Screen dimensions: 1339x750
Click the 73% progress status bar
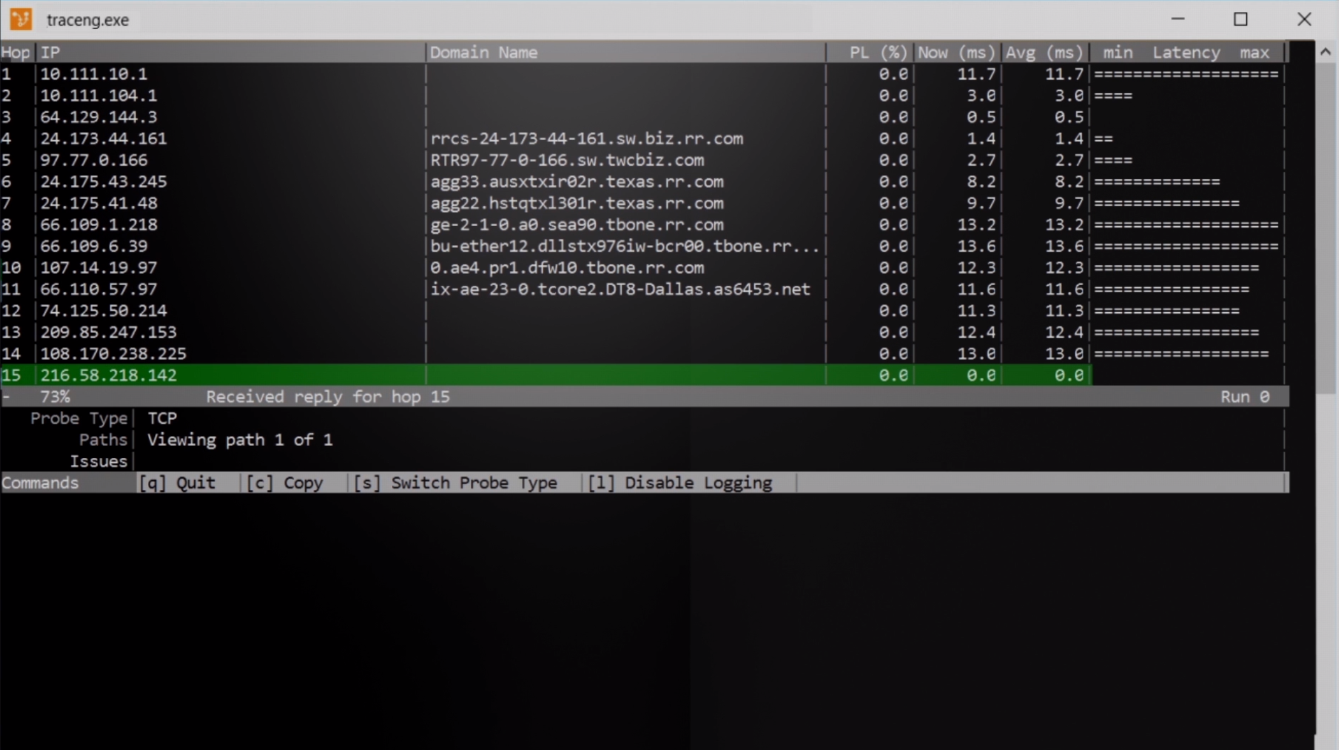tap(644, 397)
